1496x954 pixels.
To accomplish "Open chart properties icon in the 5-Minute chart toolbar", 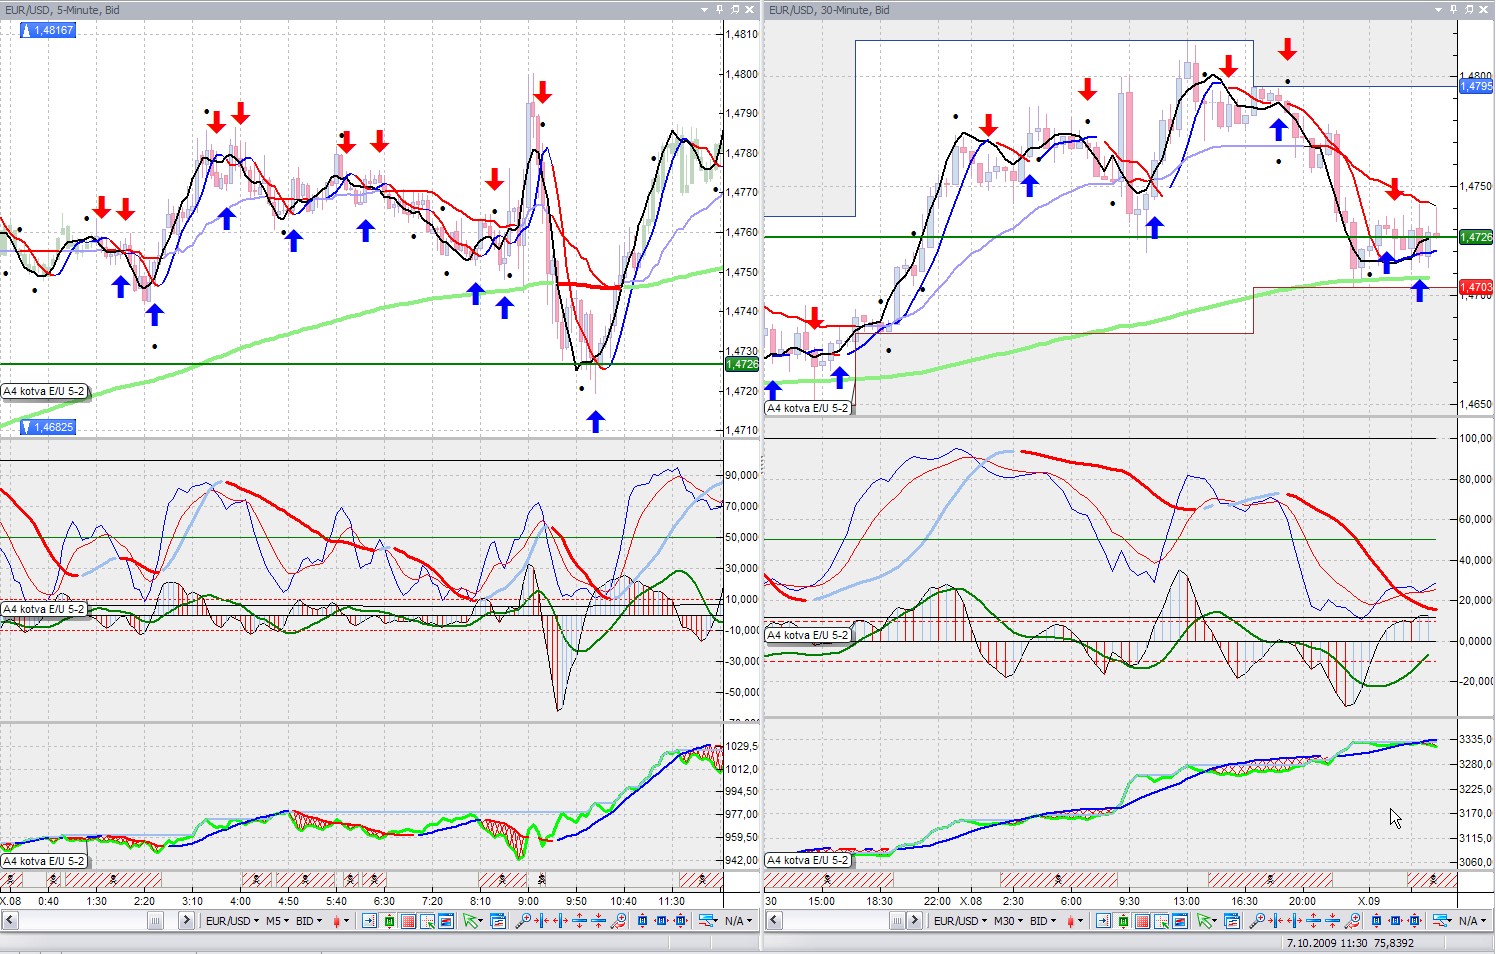I will coord(446,921).
